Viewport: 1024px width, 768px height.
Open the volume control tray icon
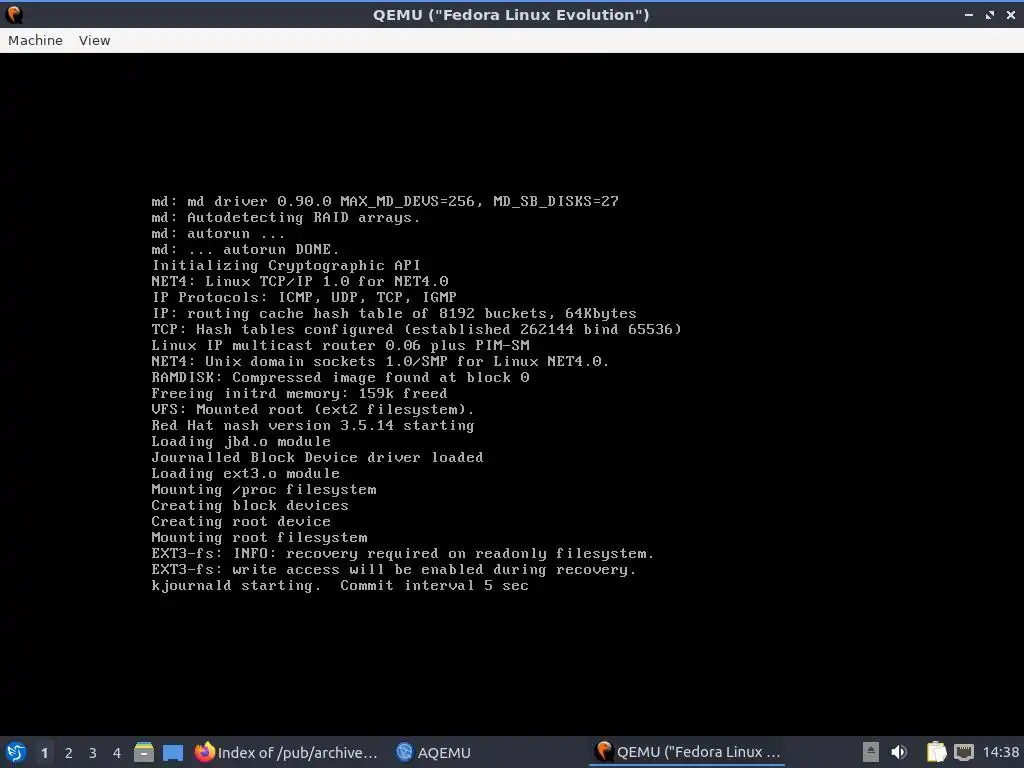pos(899,752)
